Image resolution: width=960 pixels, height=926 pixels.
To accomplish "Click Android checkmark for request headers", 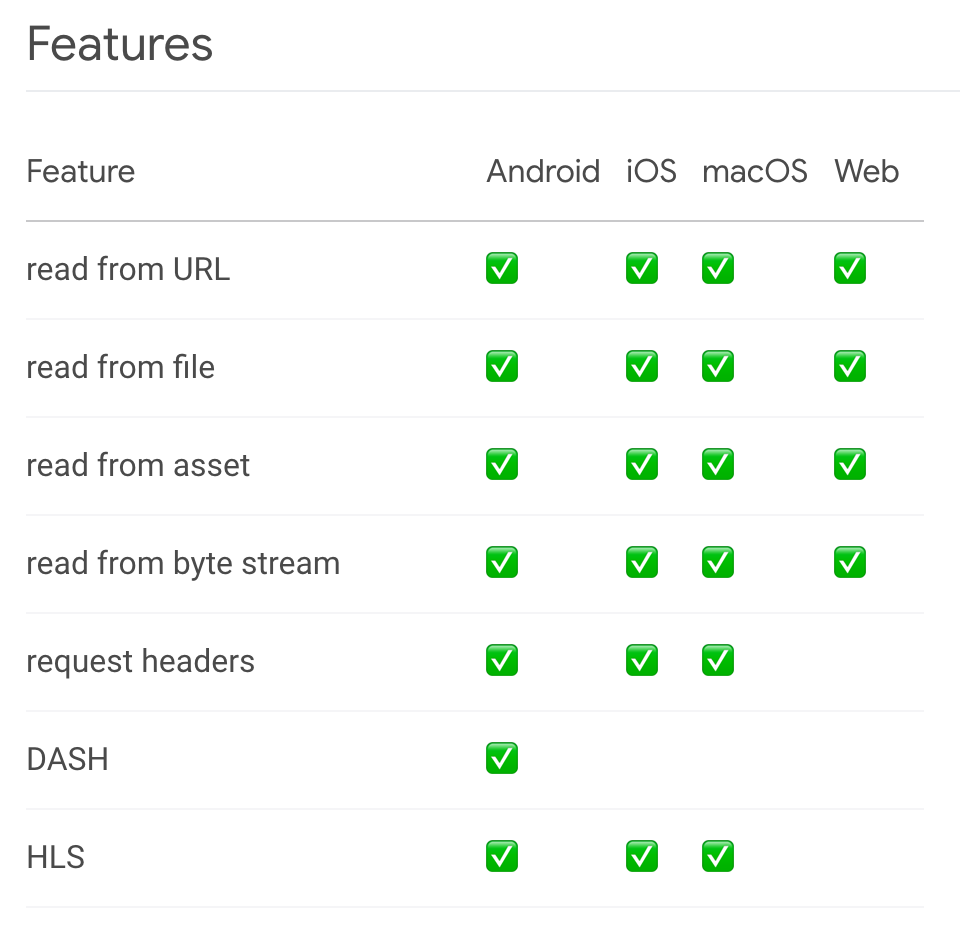I will tap(502, 661).
